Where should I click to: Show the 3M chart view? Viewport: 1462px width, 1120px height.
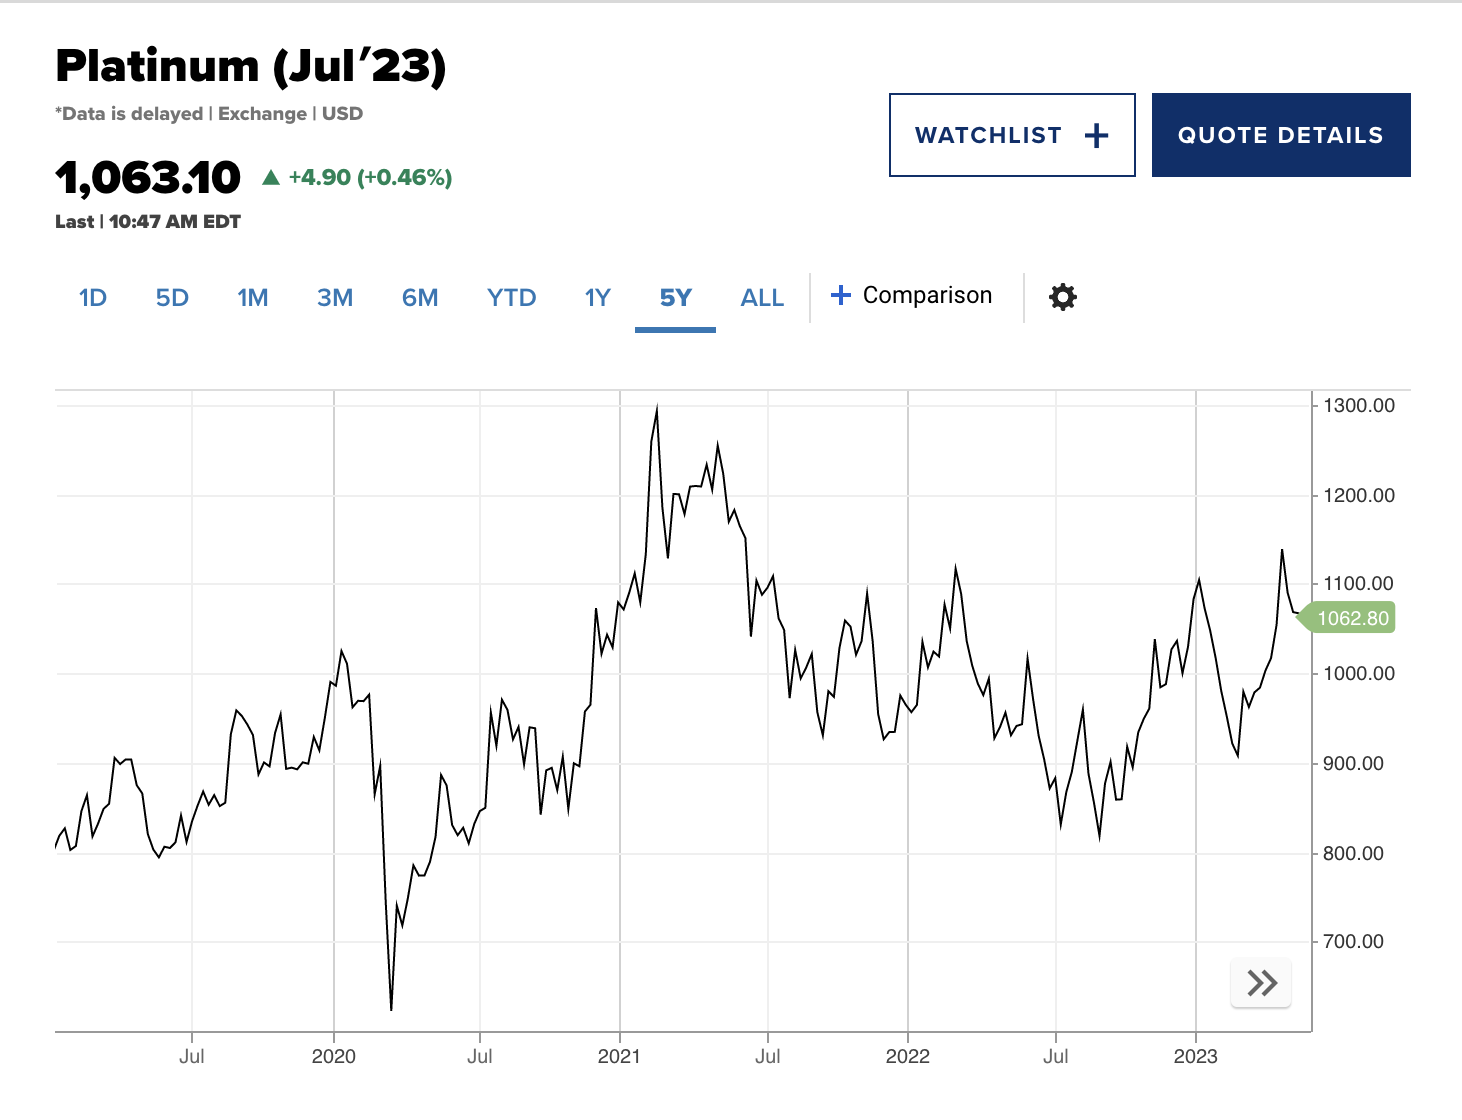pyautogui.click(x=335, y=298)
